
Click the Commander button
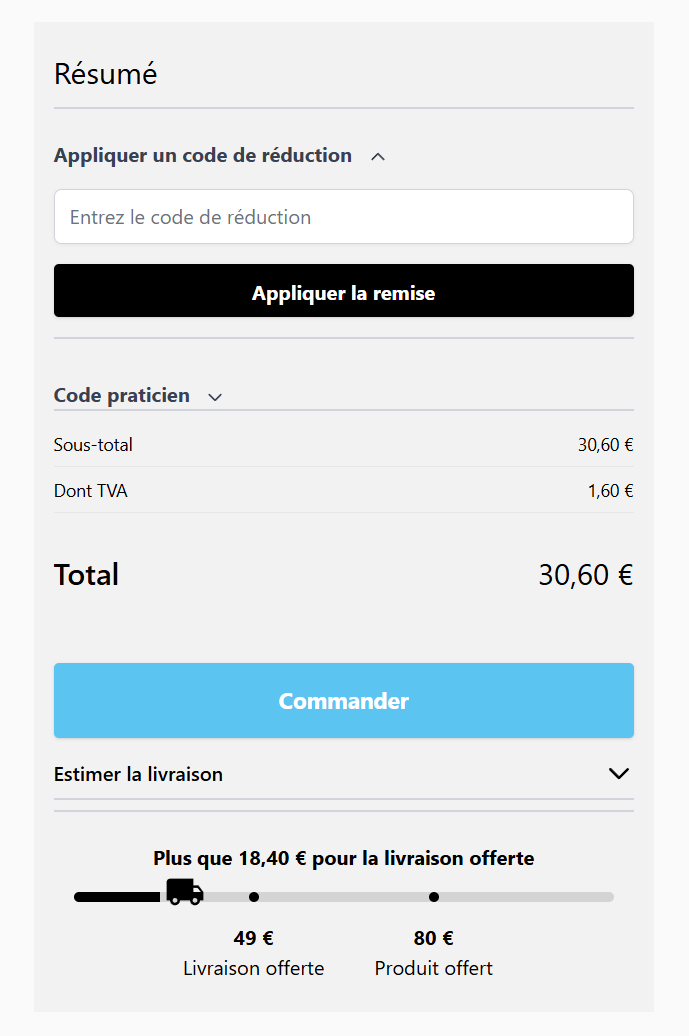point(344,700)
